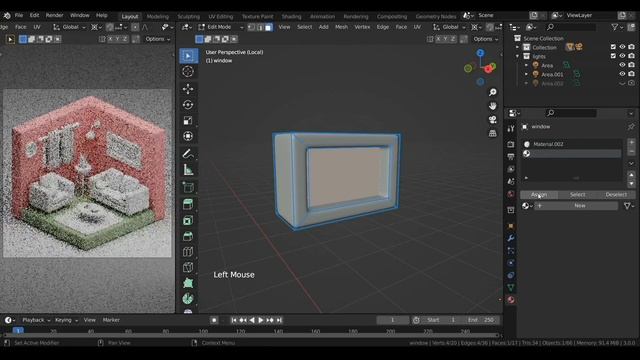Expand the Collection tree item

518,47
